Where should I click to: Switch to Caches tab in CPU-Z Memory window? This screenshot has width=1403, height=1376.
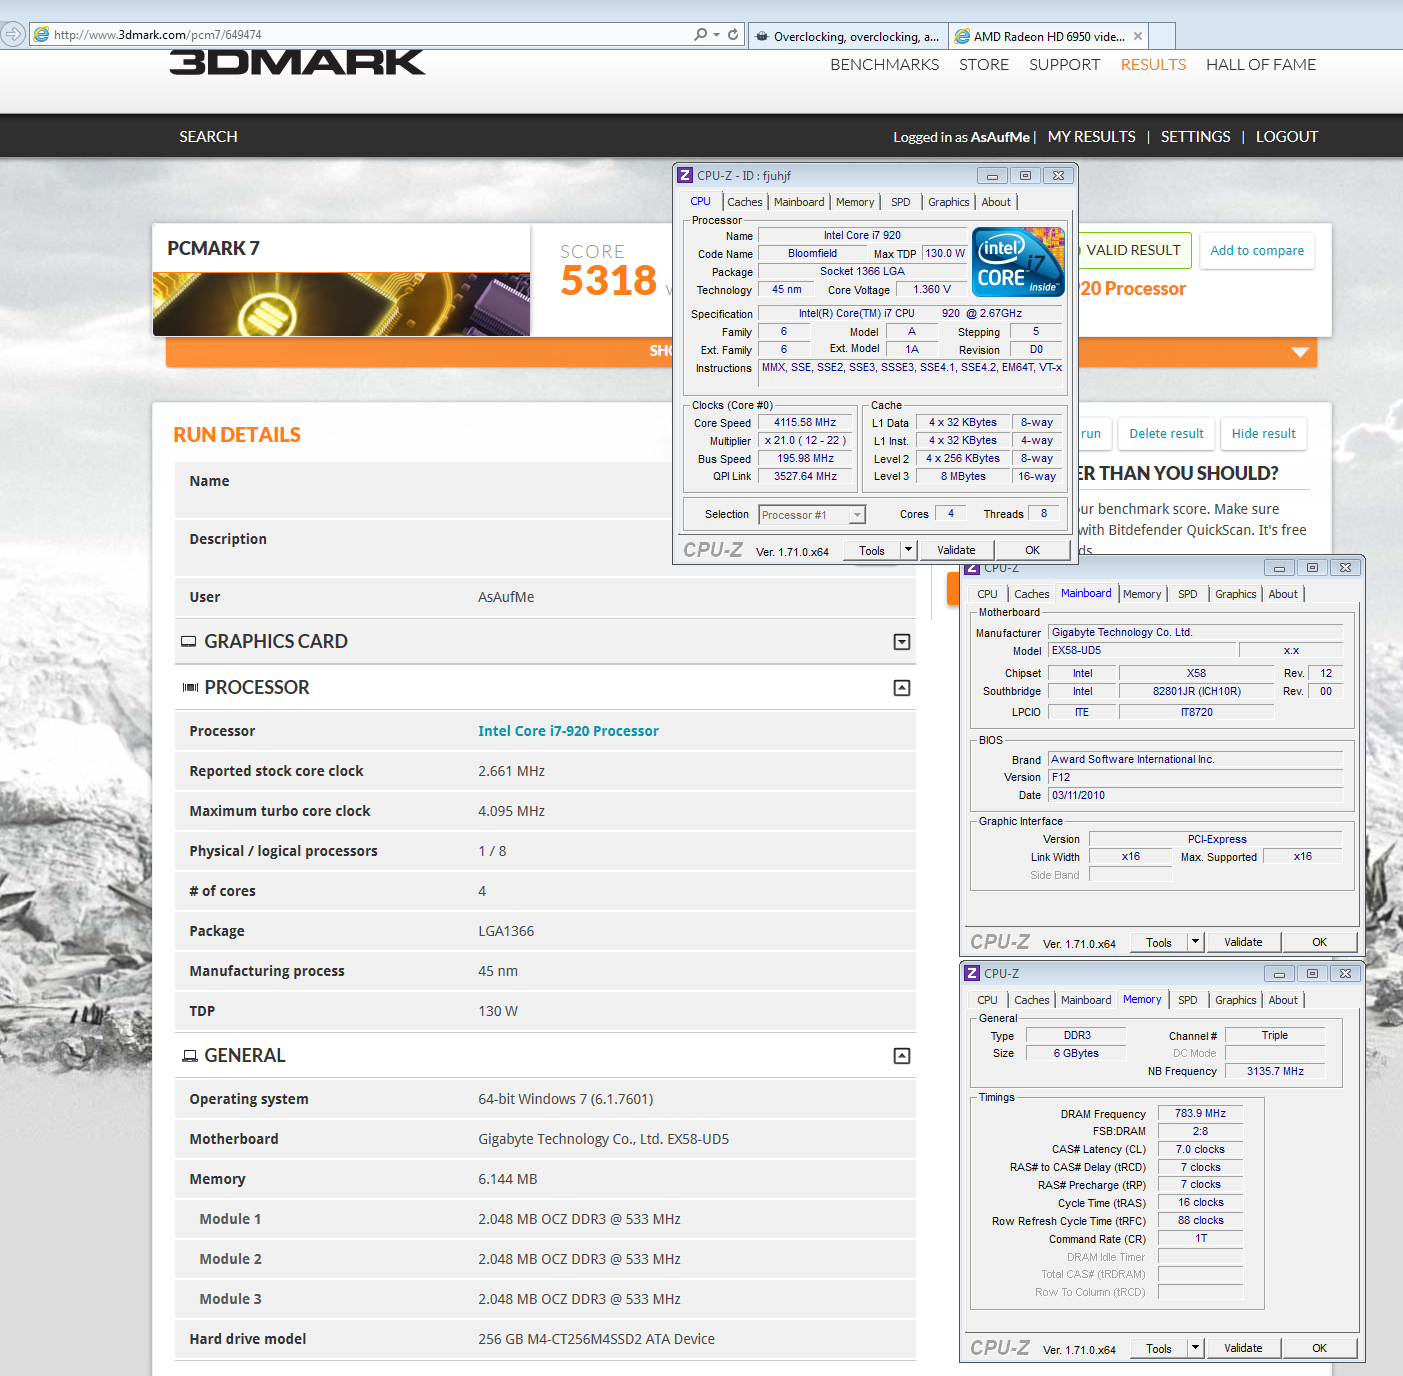[x=1032, y=1000]
